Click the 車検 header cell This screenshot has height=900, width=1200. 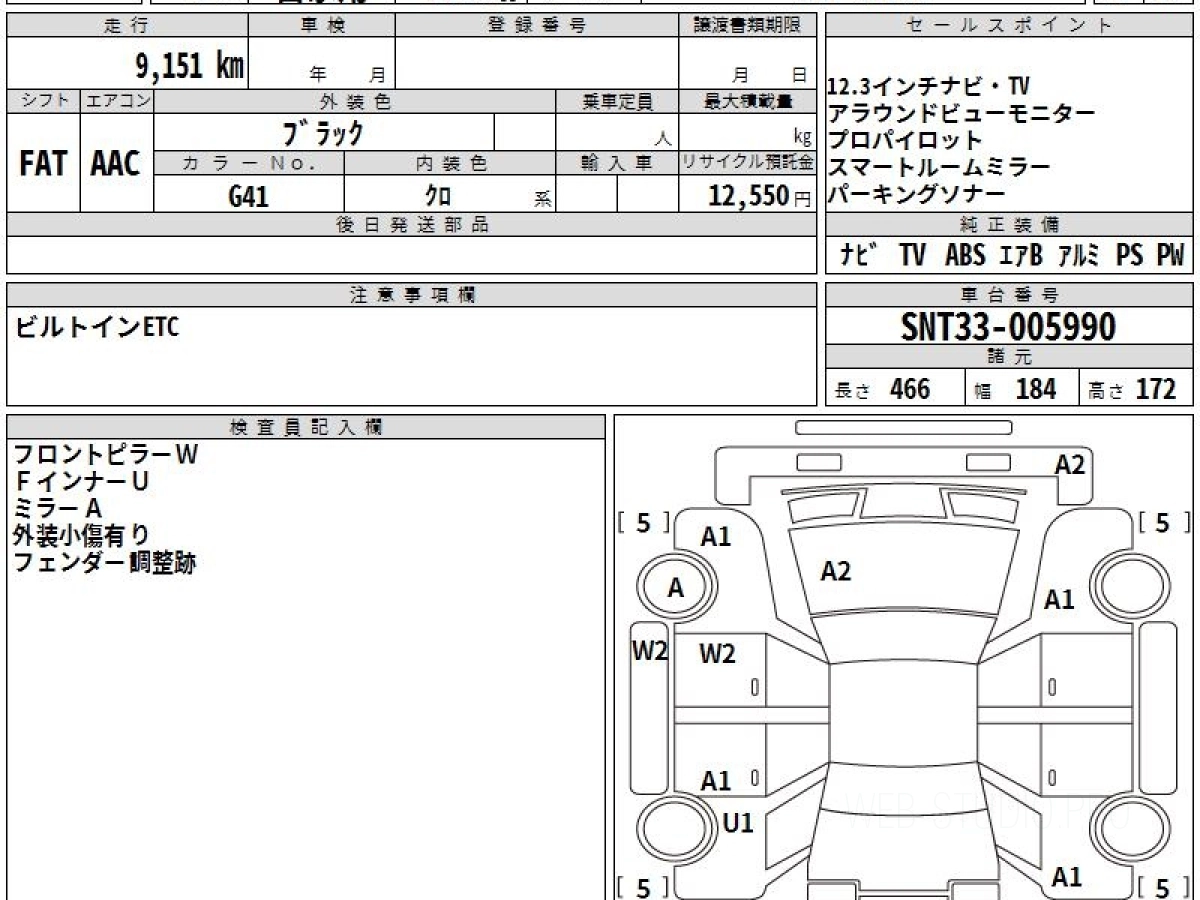click(x=322, y=26)
